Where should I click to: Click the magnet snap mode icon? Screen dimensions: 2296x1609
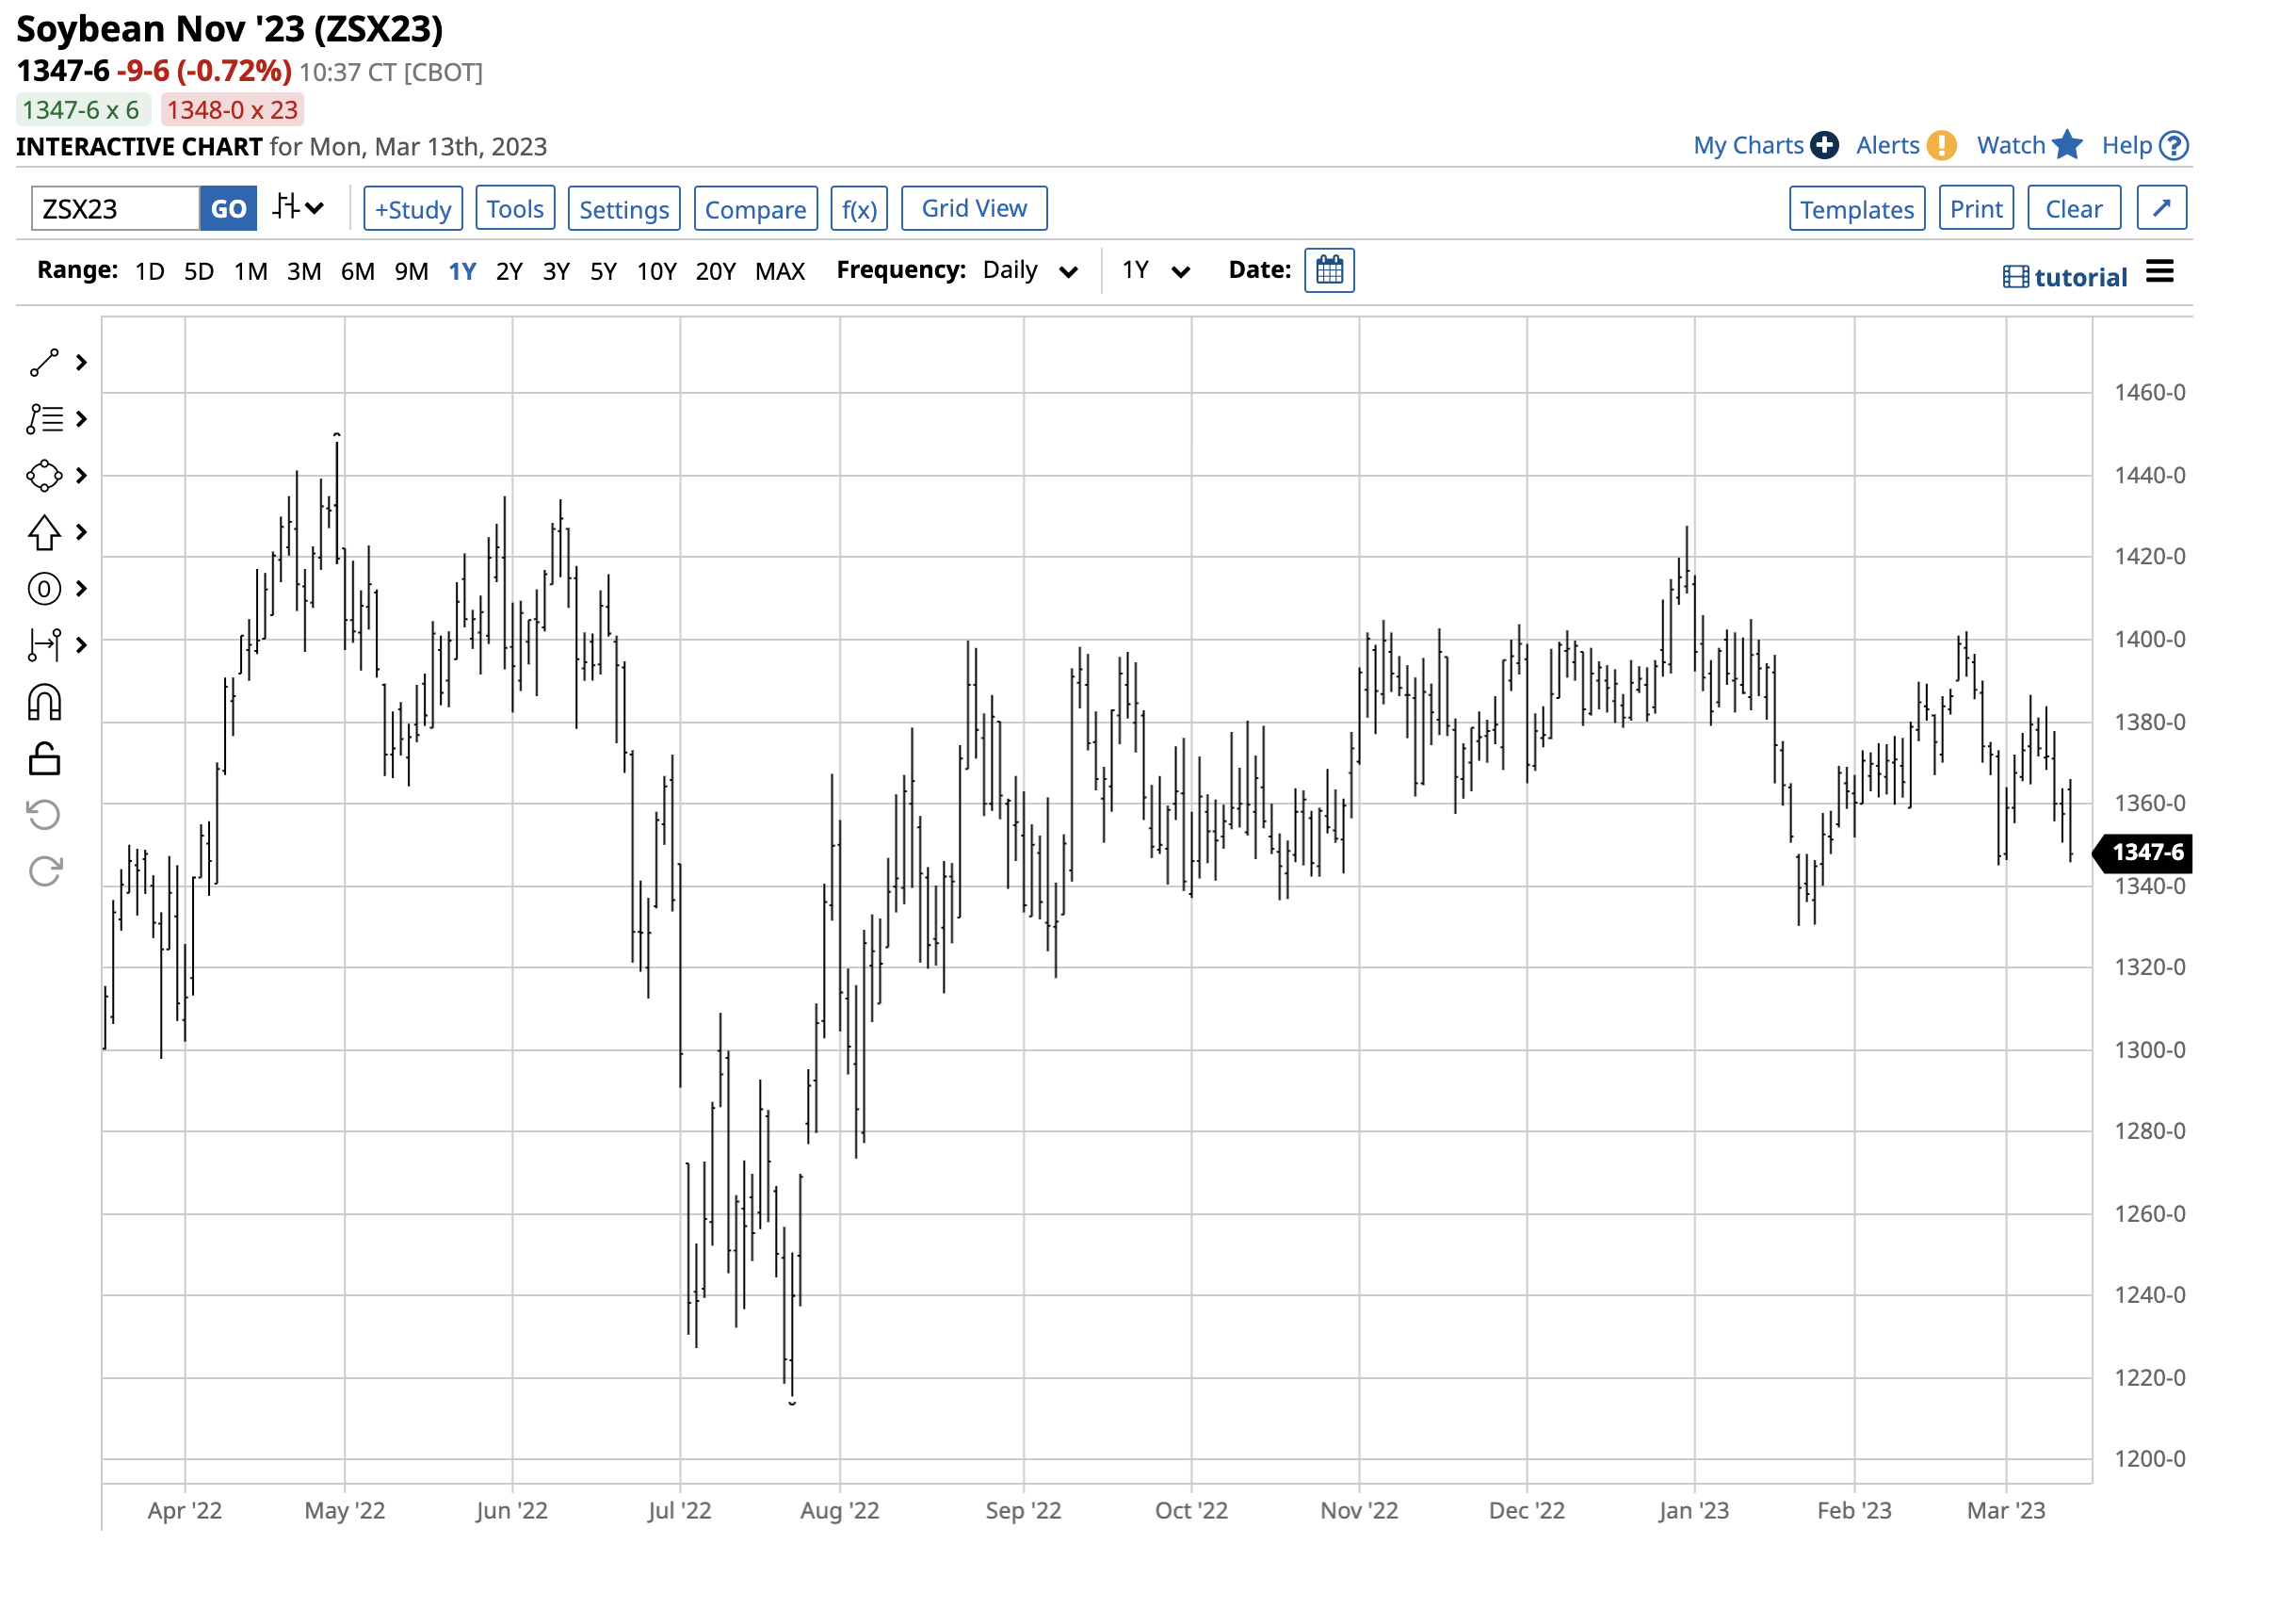tap(44, 703)
